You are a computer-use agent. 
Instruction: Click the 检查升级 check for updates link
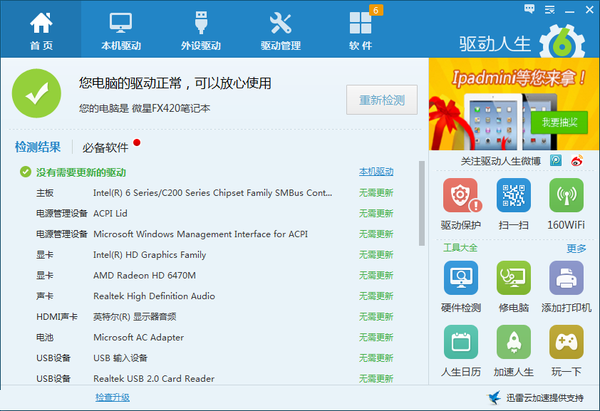(112, 398)
